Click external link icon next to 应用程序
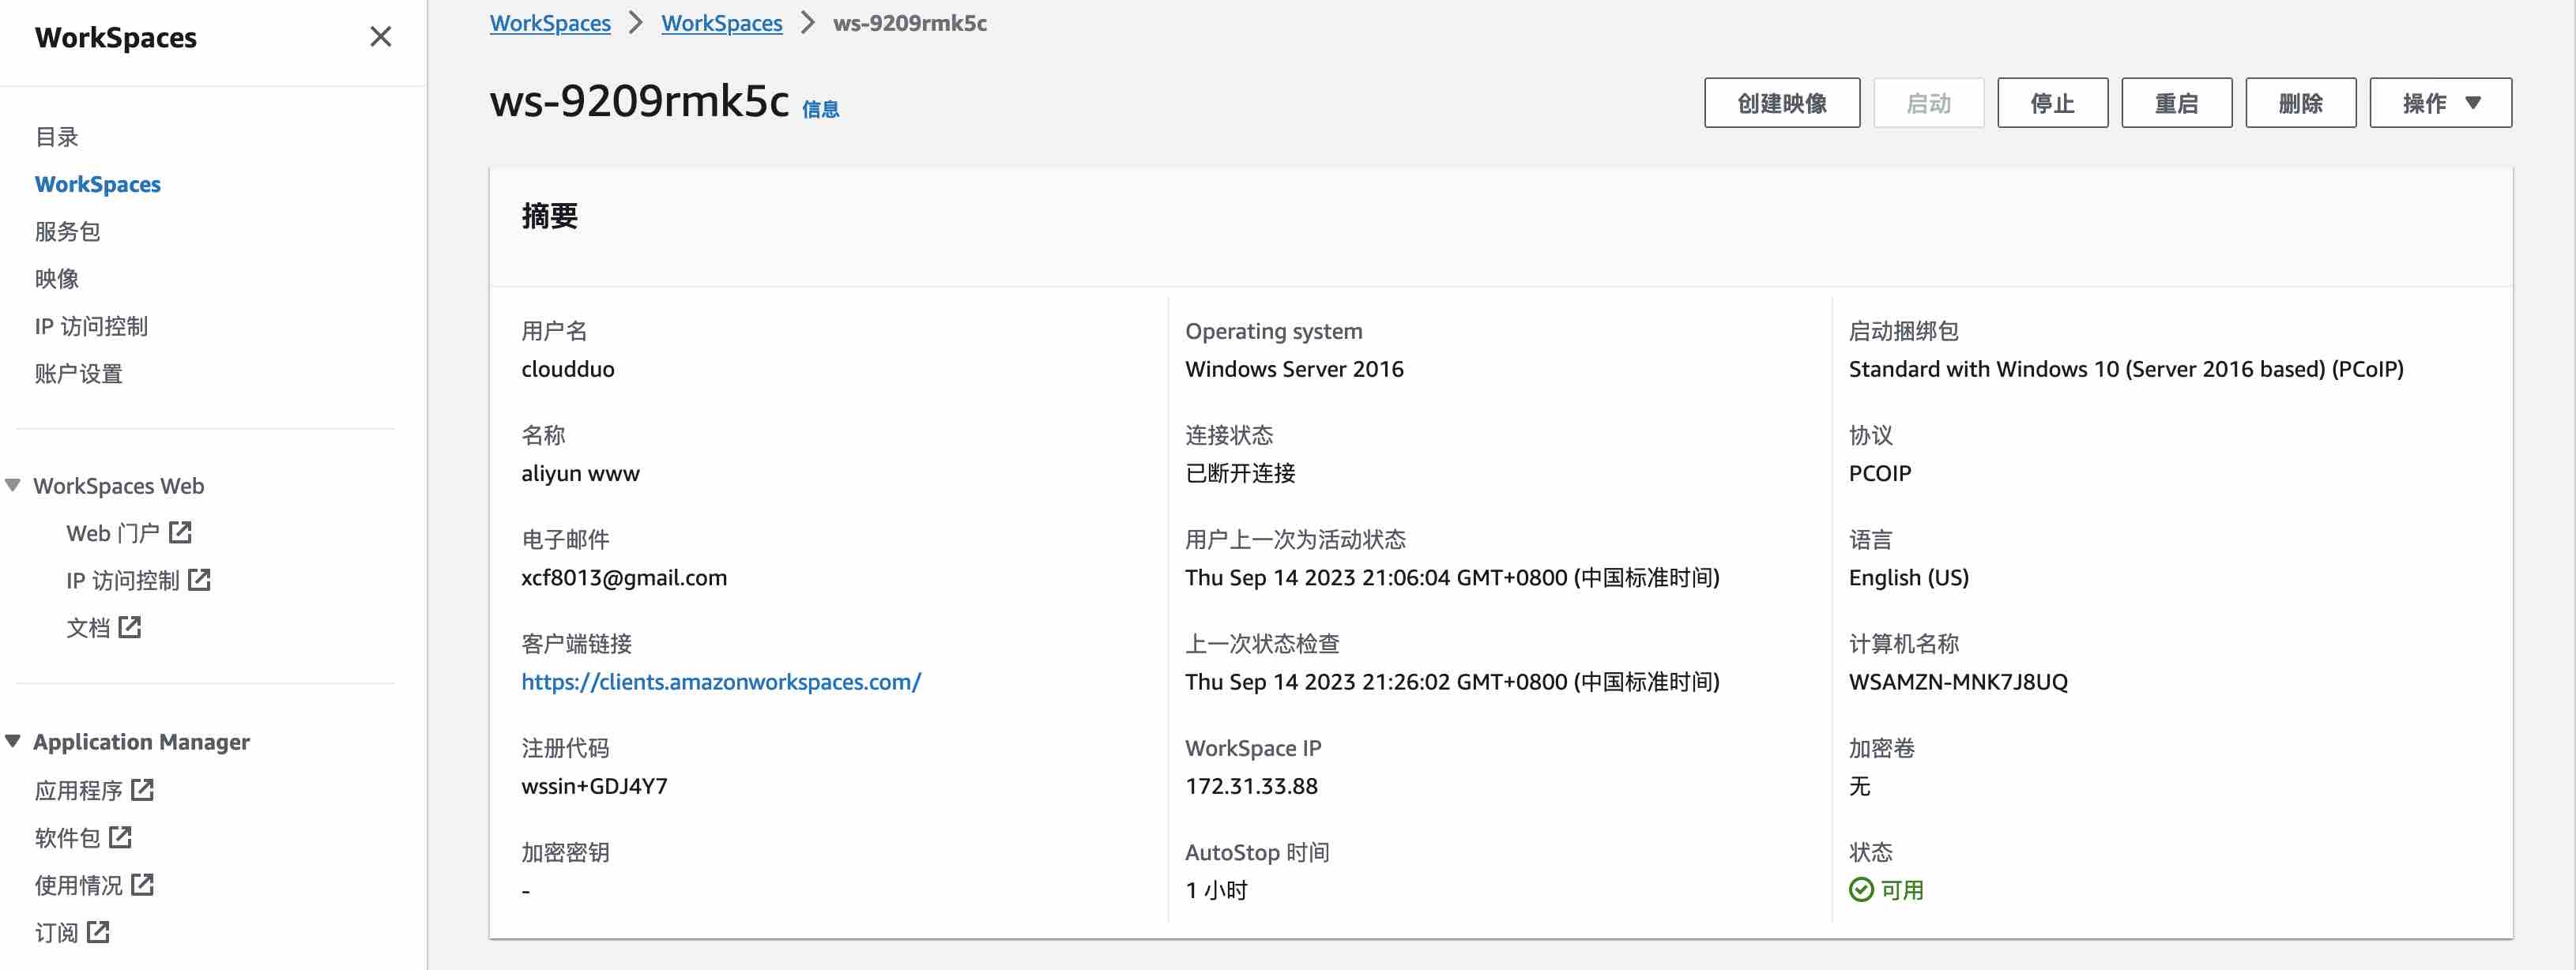Viewport: 2576px width, 970px height. click(x=143, y=789)
